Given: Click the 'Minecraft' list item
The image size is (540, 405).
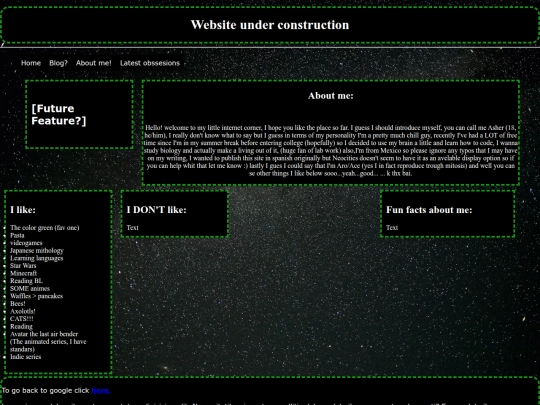Looking at the screenshot, I should click(x=23, y=273).
